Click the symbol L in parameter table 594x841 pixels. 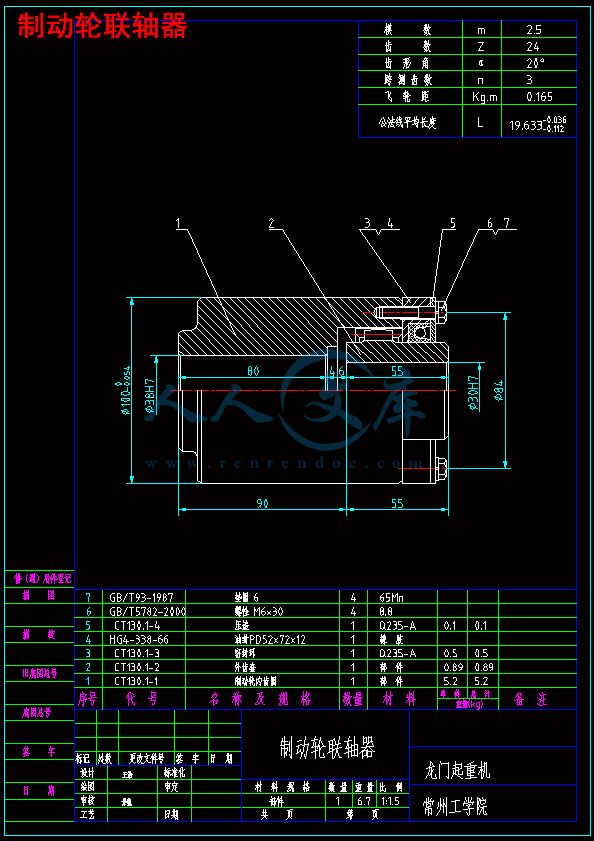tap(480, 122)
